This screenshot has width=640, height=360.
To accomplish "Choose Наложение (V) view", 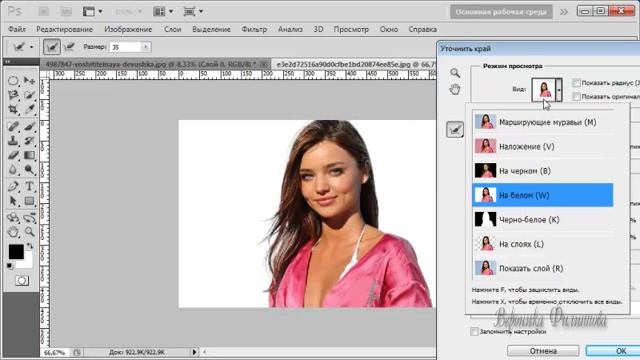I will click(x=543, y=147).
